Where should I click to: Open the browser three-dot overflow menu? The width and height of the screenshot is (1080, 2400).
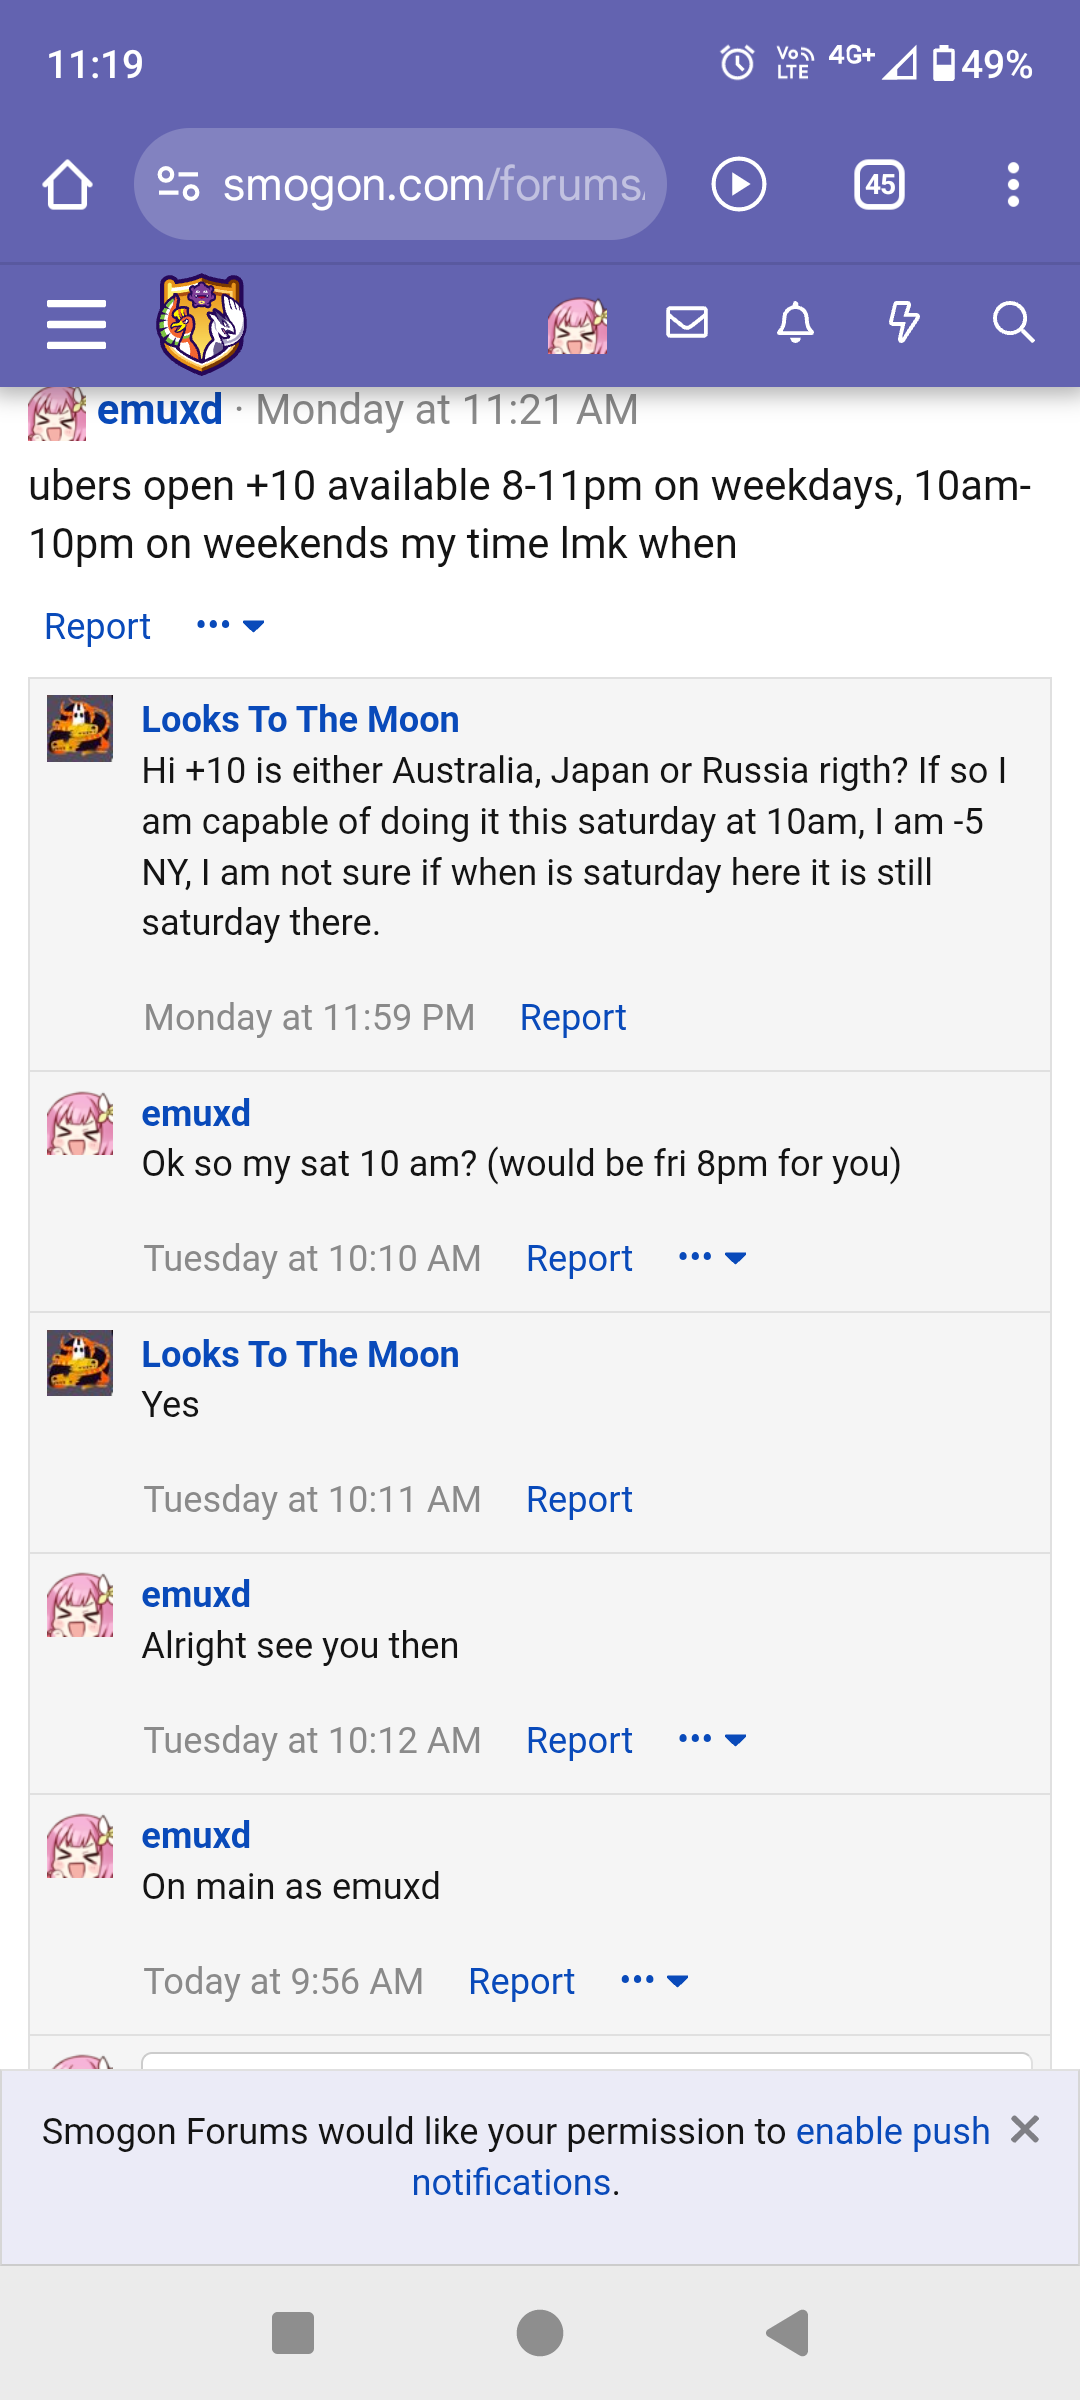pyautogui.click(x=1013, y=184)
